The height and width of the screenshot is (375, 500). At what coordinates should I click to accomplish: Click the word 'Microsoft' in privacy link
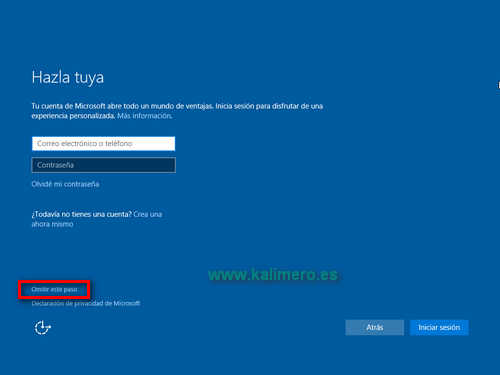(127, 303)
